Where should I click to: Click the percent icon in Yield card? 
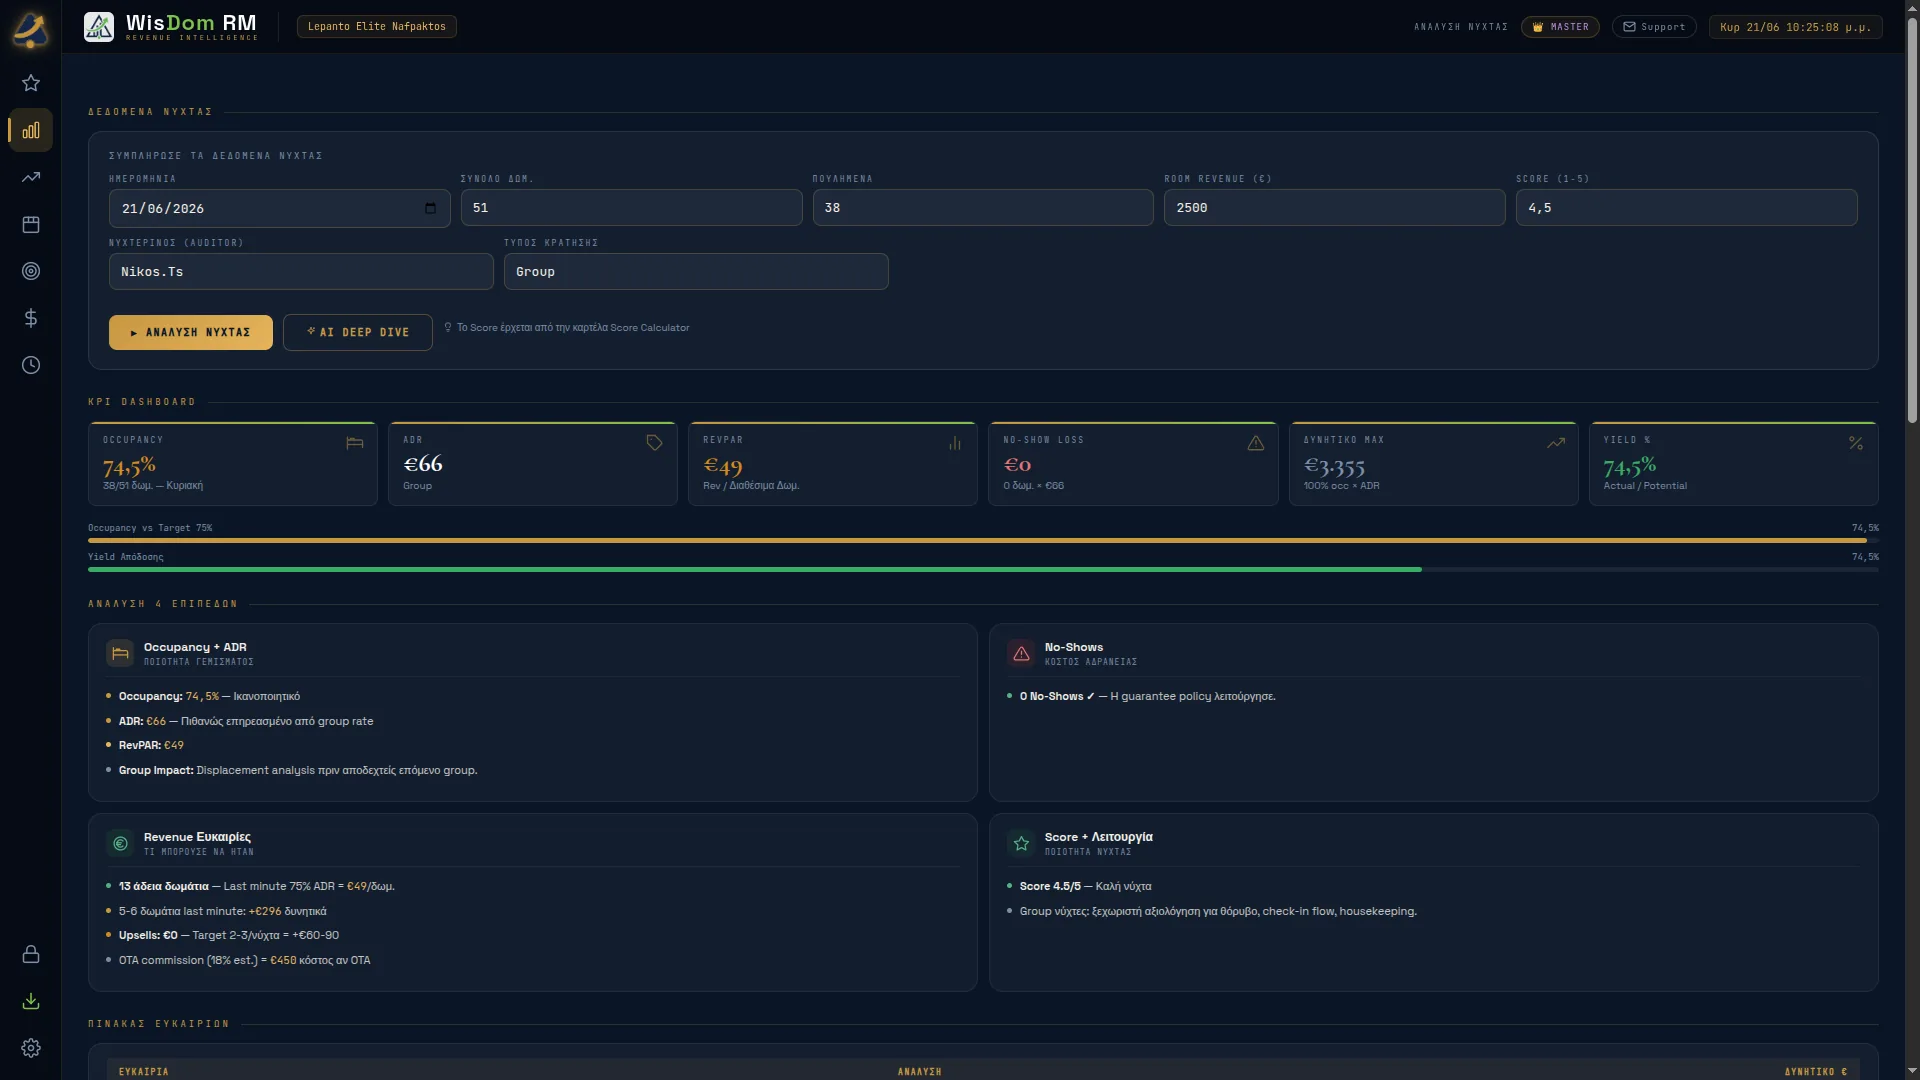pos(1856,443)
